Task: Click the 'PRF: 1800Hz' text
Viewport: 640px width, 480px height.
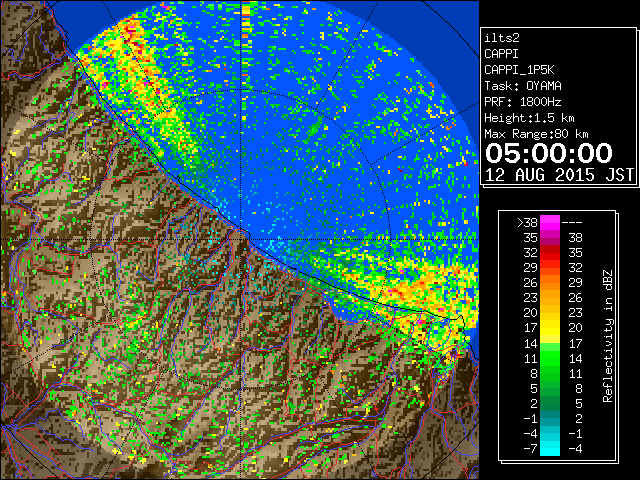Action: tap(523, 102)
